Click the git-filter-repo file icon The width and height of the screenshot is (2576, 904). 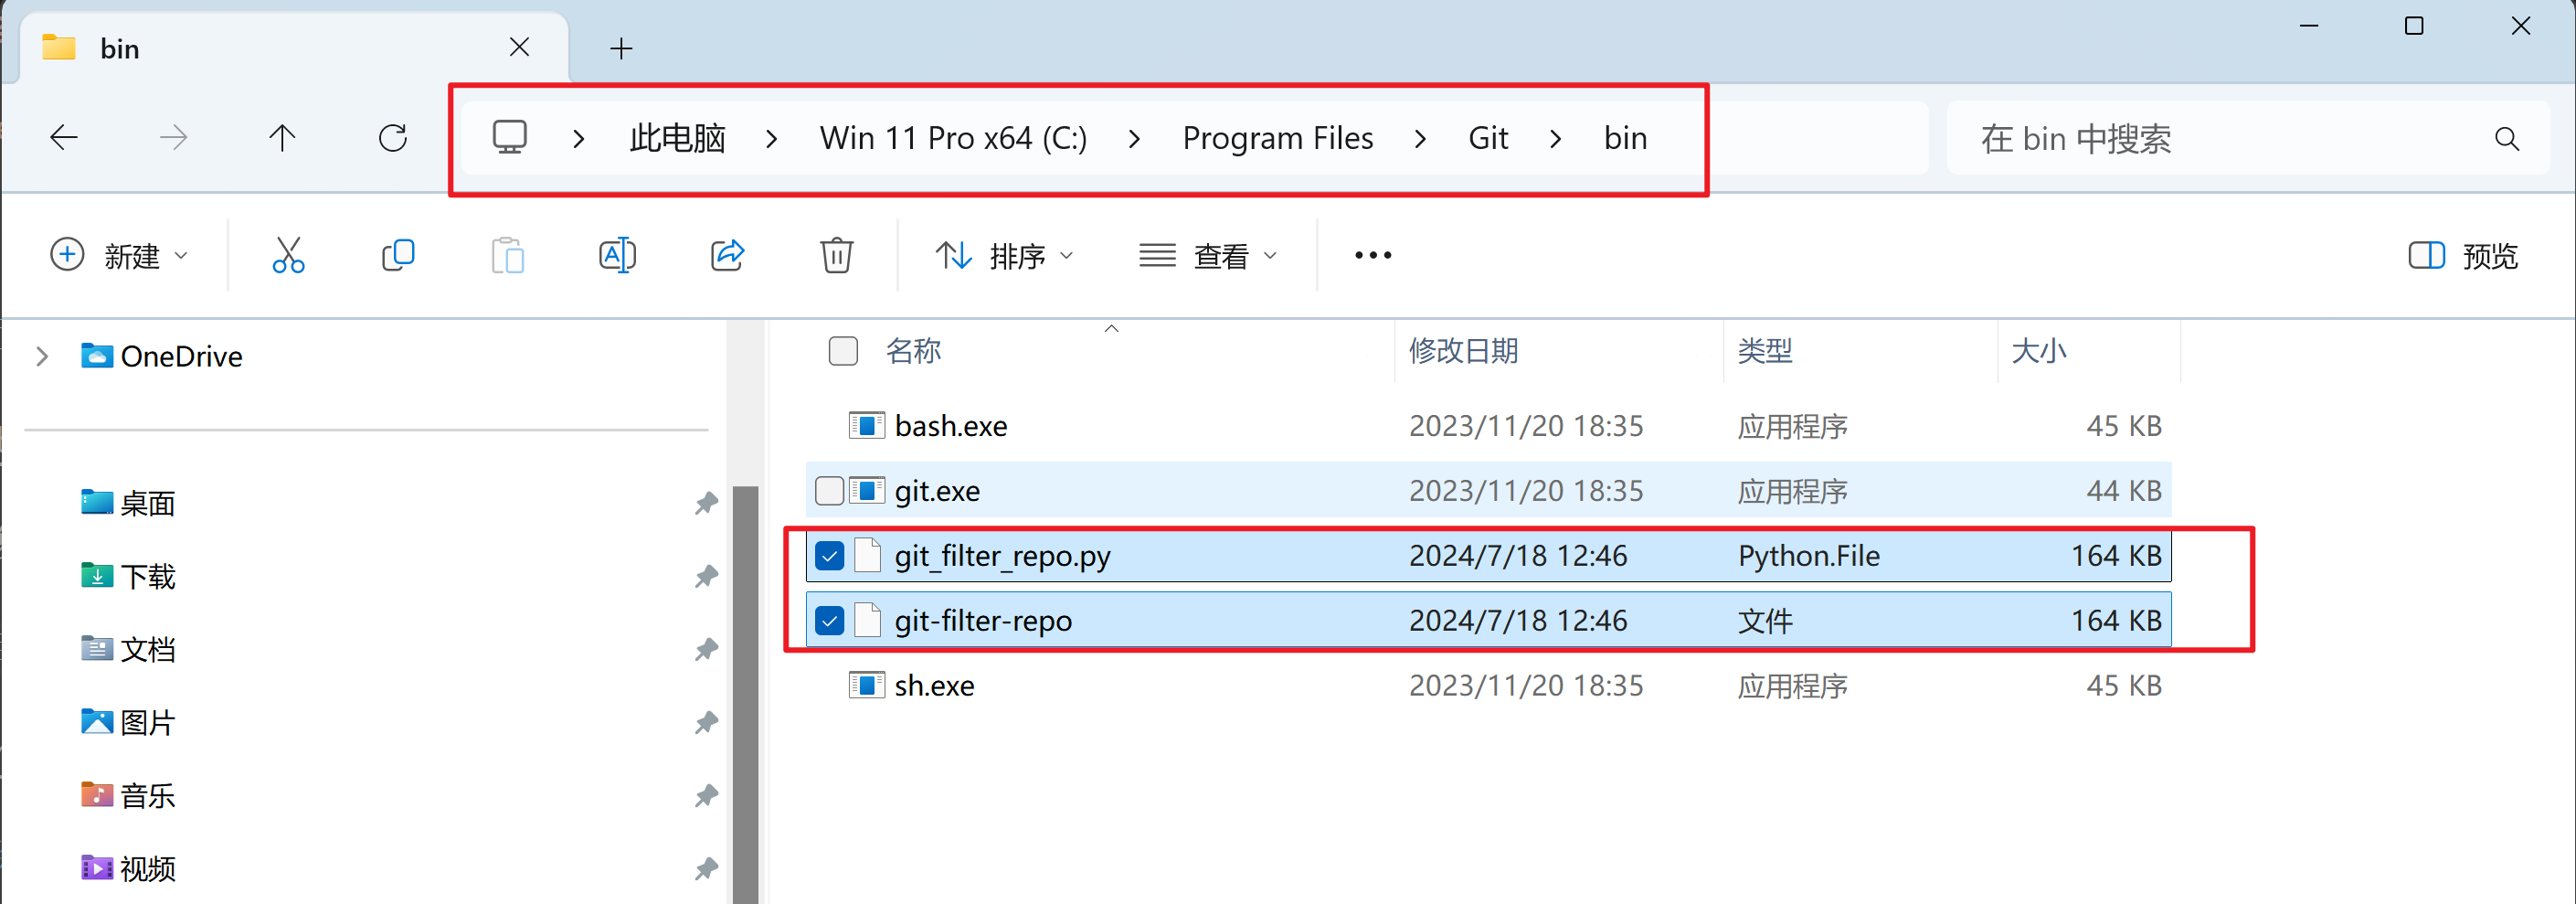pos(868,620)
